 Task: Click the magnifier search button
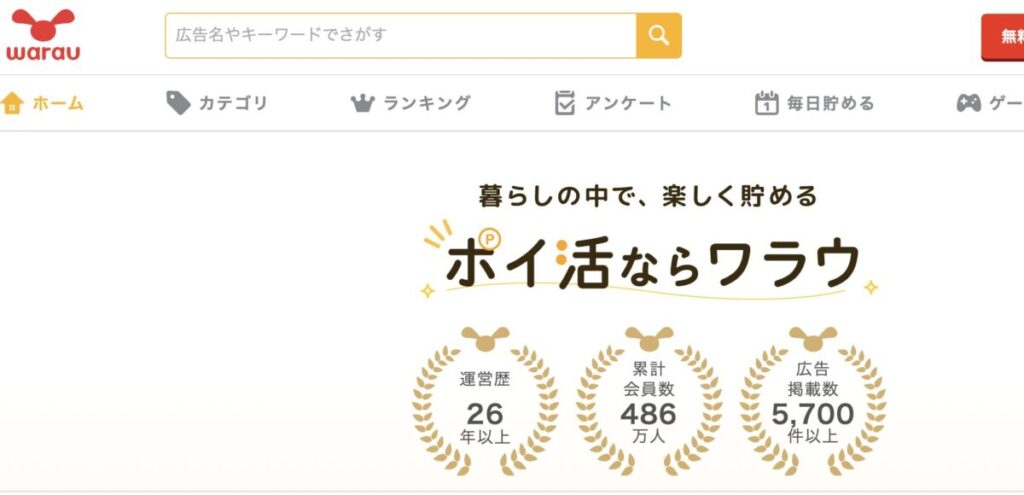click(658, 36)
